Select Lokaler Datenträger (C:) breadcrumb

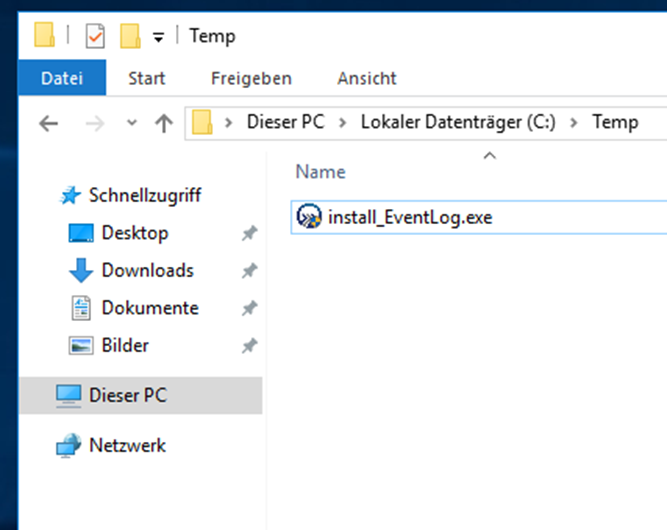tap(458, 122)
